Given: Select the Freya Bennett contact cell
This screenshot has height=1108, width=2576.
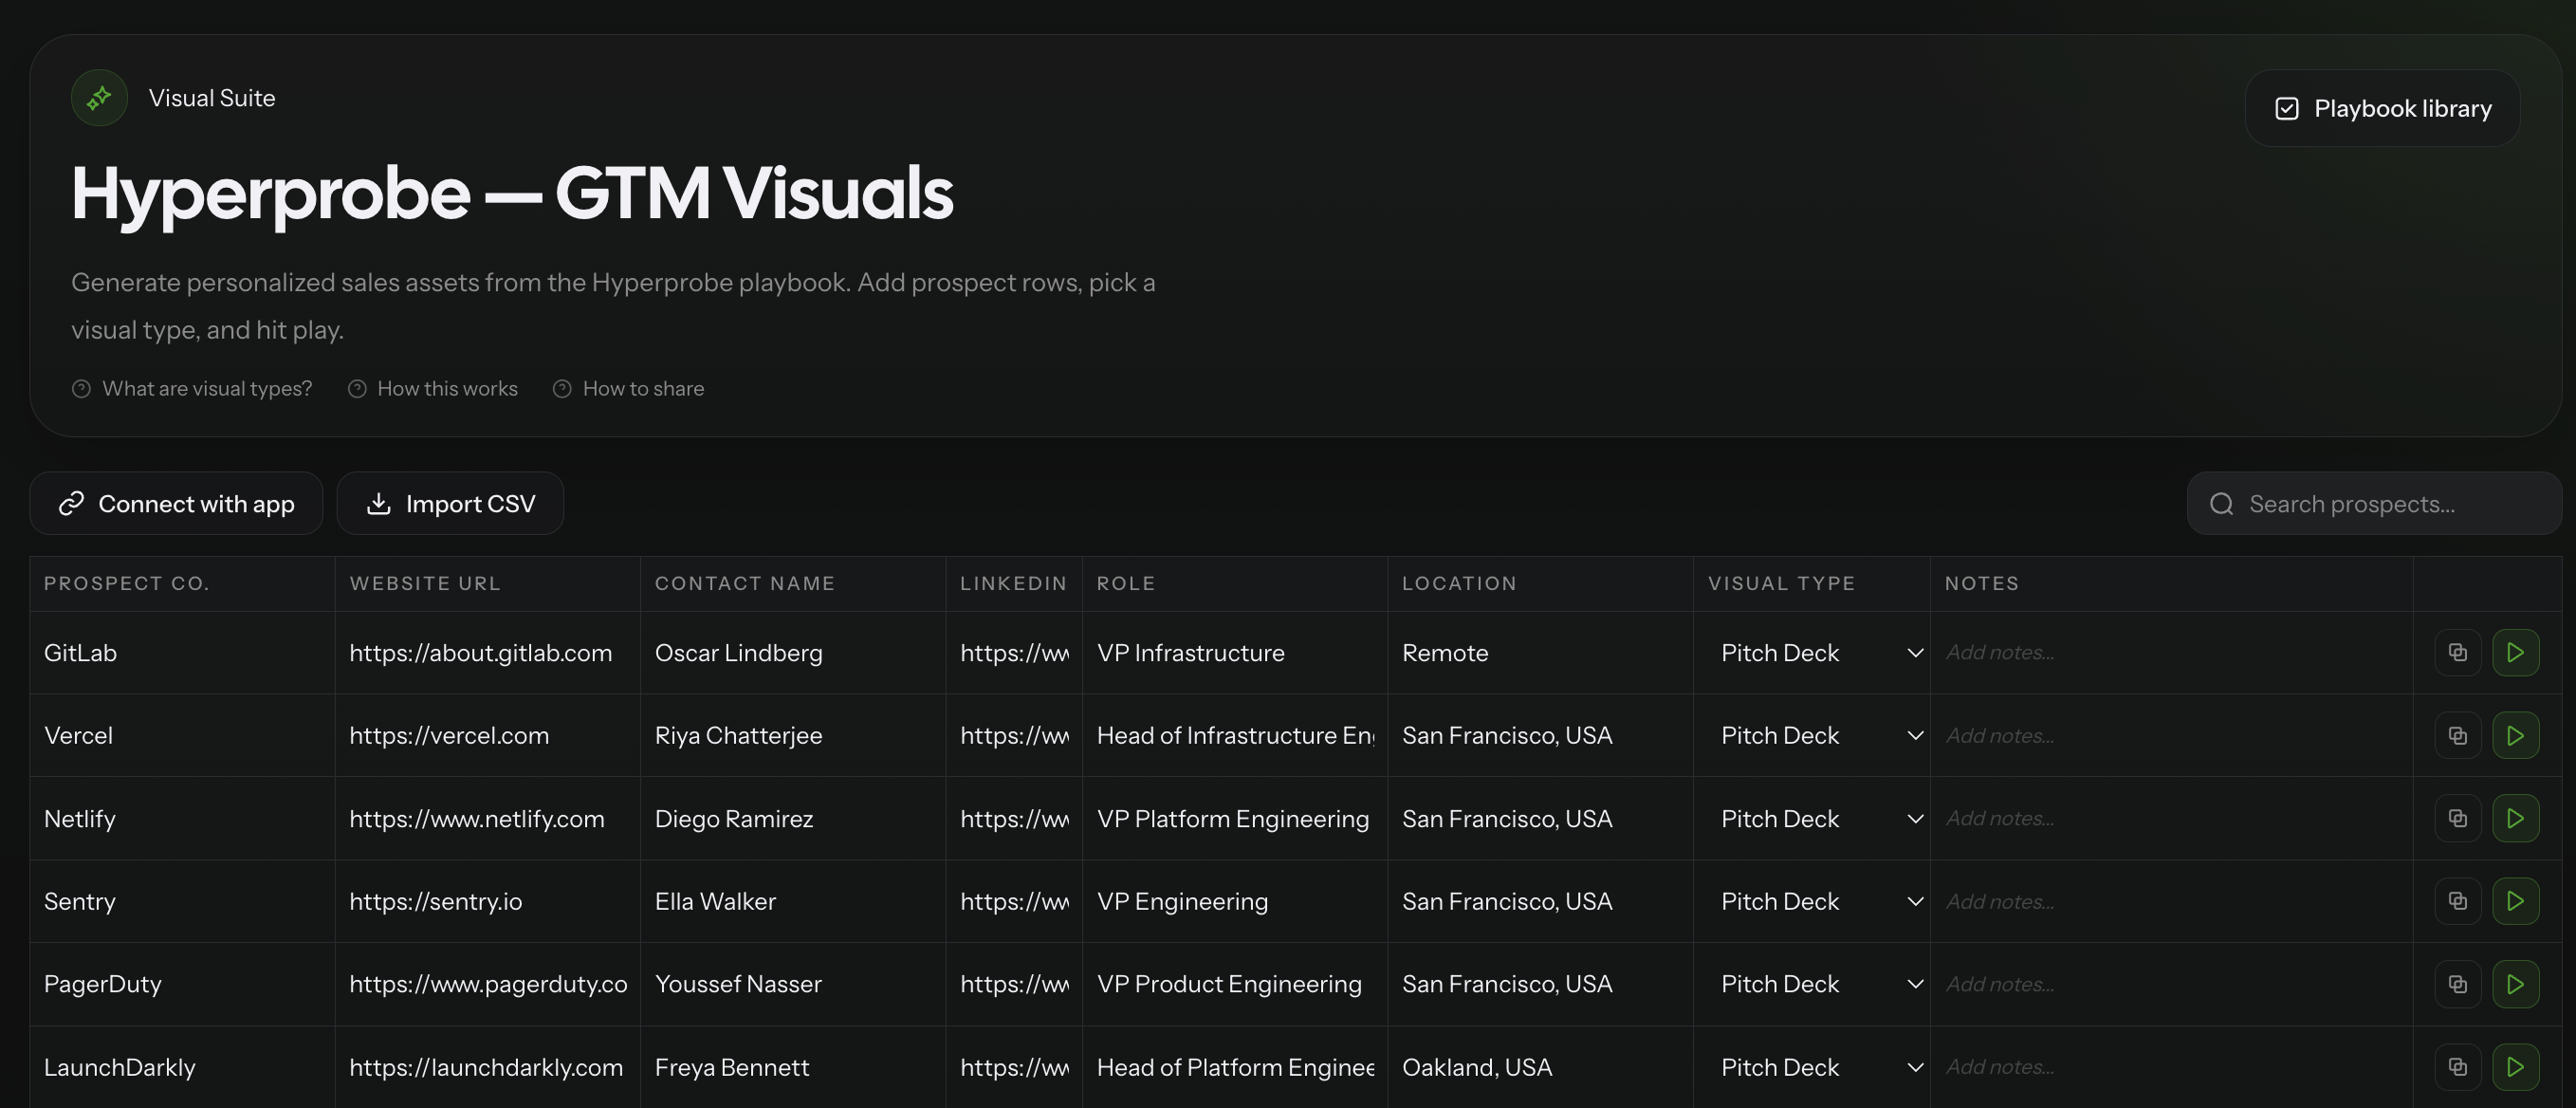Looking at the screenshot, I should point(793,1068).
